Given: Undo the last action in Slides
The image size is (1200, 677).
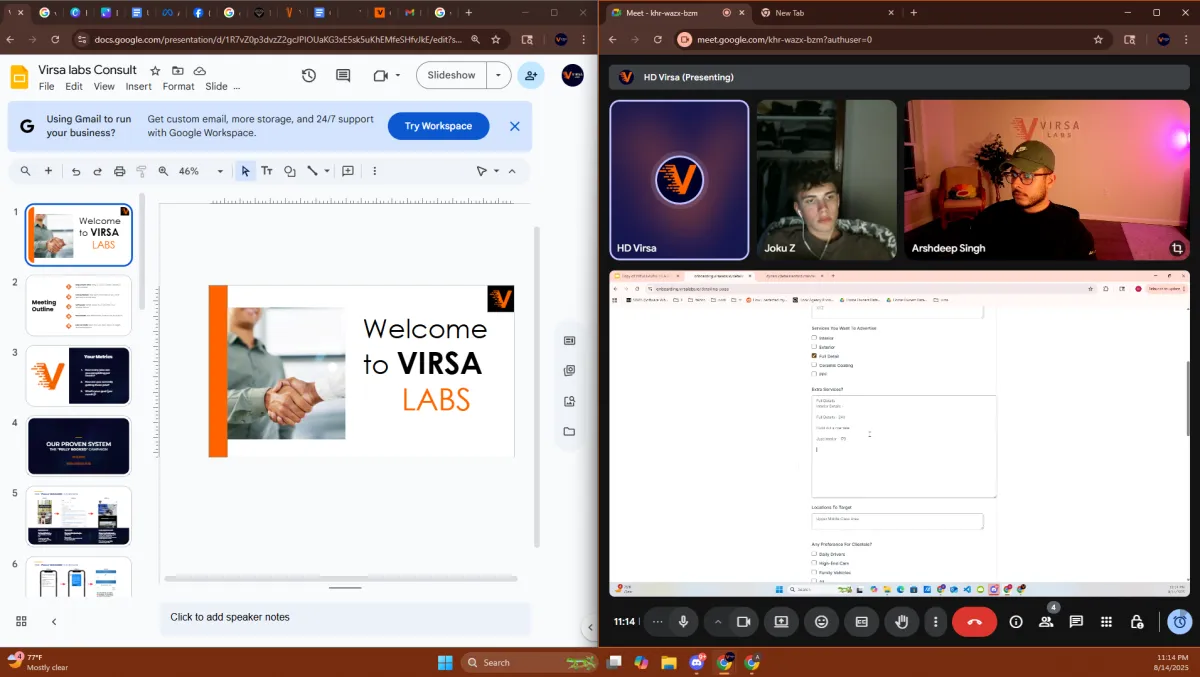Looking at the screenshot, I should [76, 171].
